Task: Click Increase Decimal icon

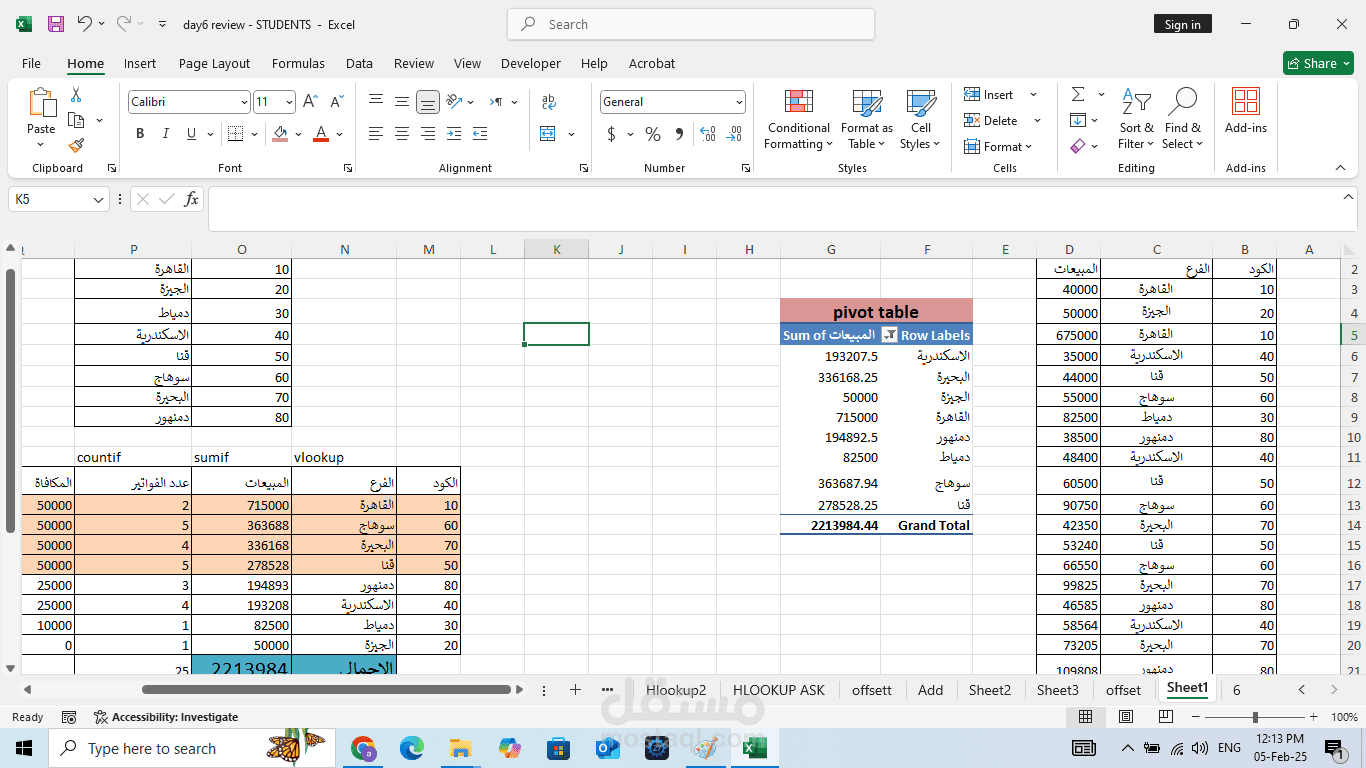Action: click(x=708, y=134)
